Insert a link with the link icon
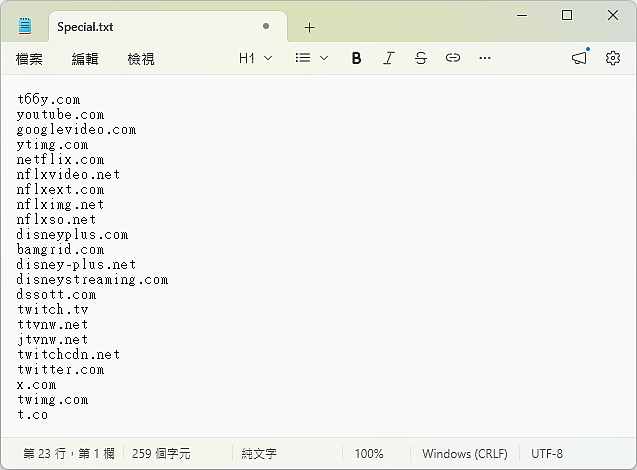This screenshot has width=637, height=470. tap(453, 58)
